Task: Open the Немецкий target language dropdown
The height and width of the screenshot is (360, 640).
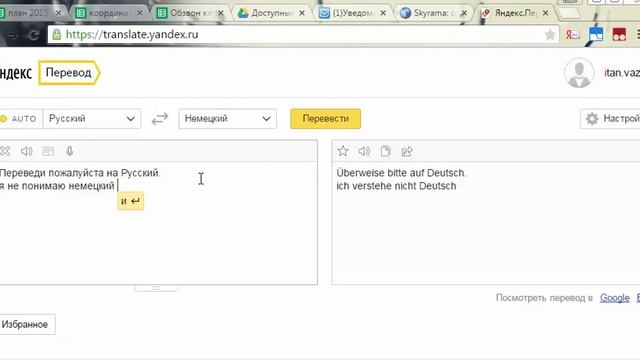Action: tap(227, 119)
